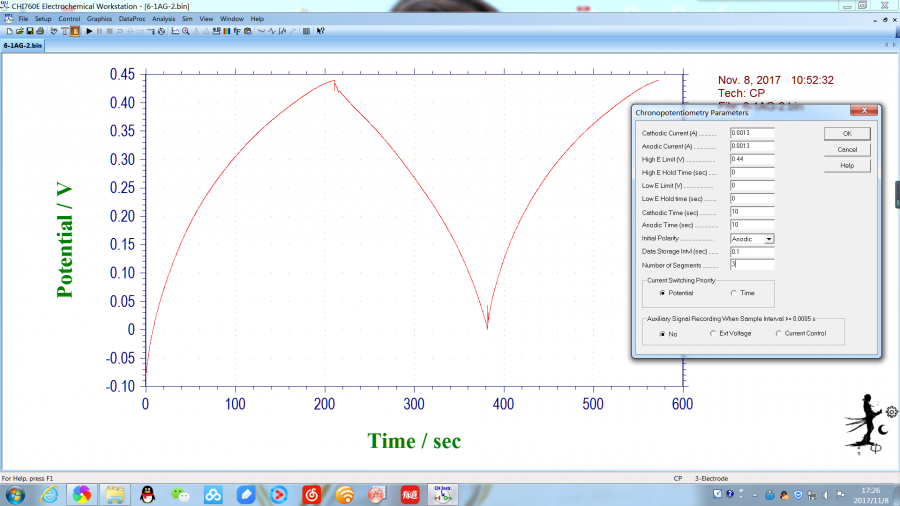The width and height of the screenshot is (900, 506).
Task: Open the Setup menu
Action: [x=43, y=19]
